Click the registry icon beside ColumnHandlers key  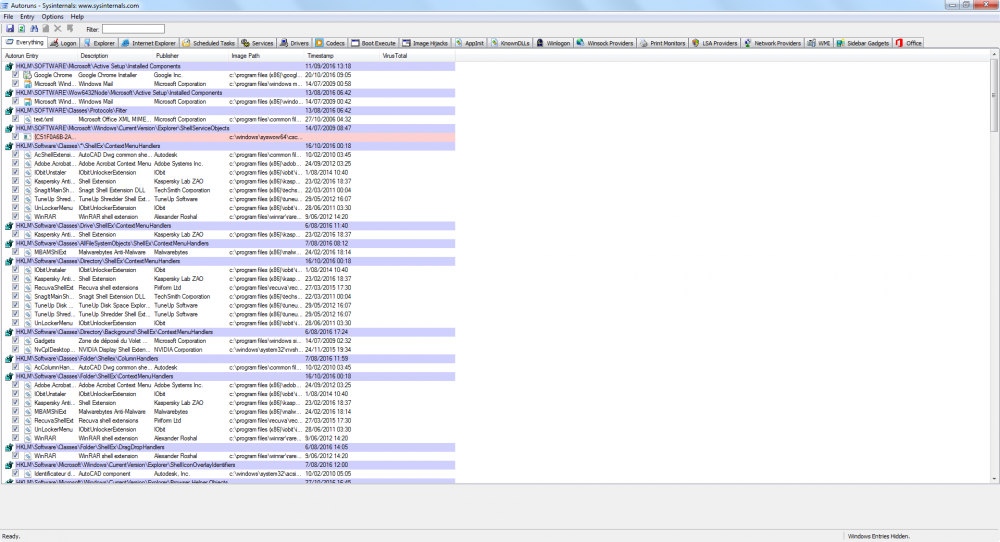coord(9,358)
